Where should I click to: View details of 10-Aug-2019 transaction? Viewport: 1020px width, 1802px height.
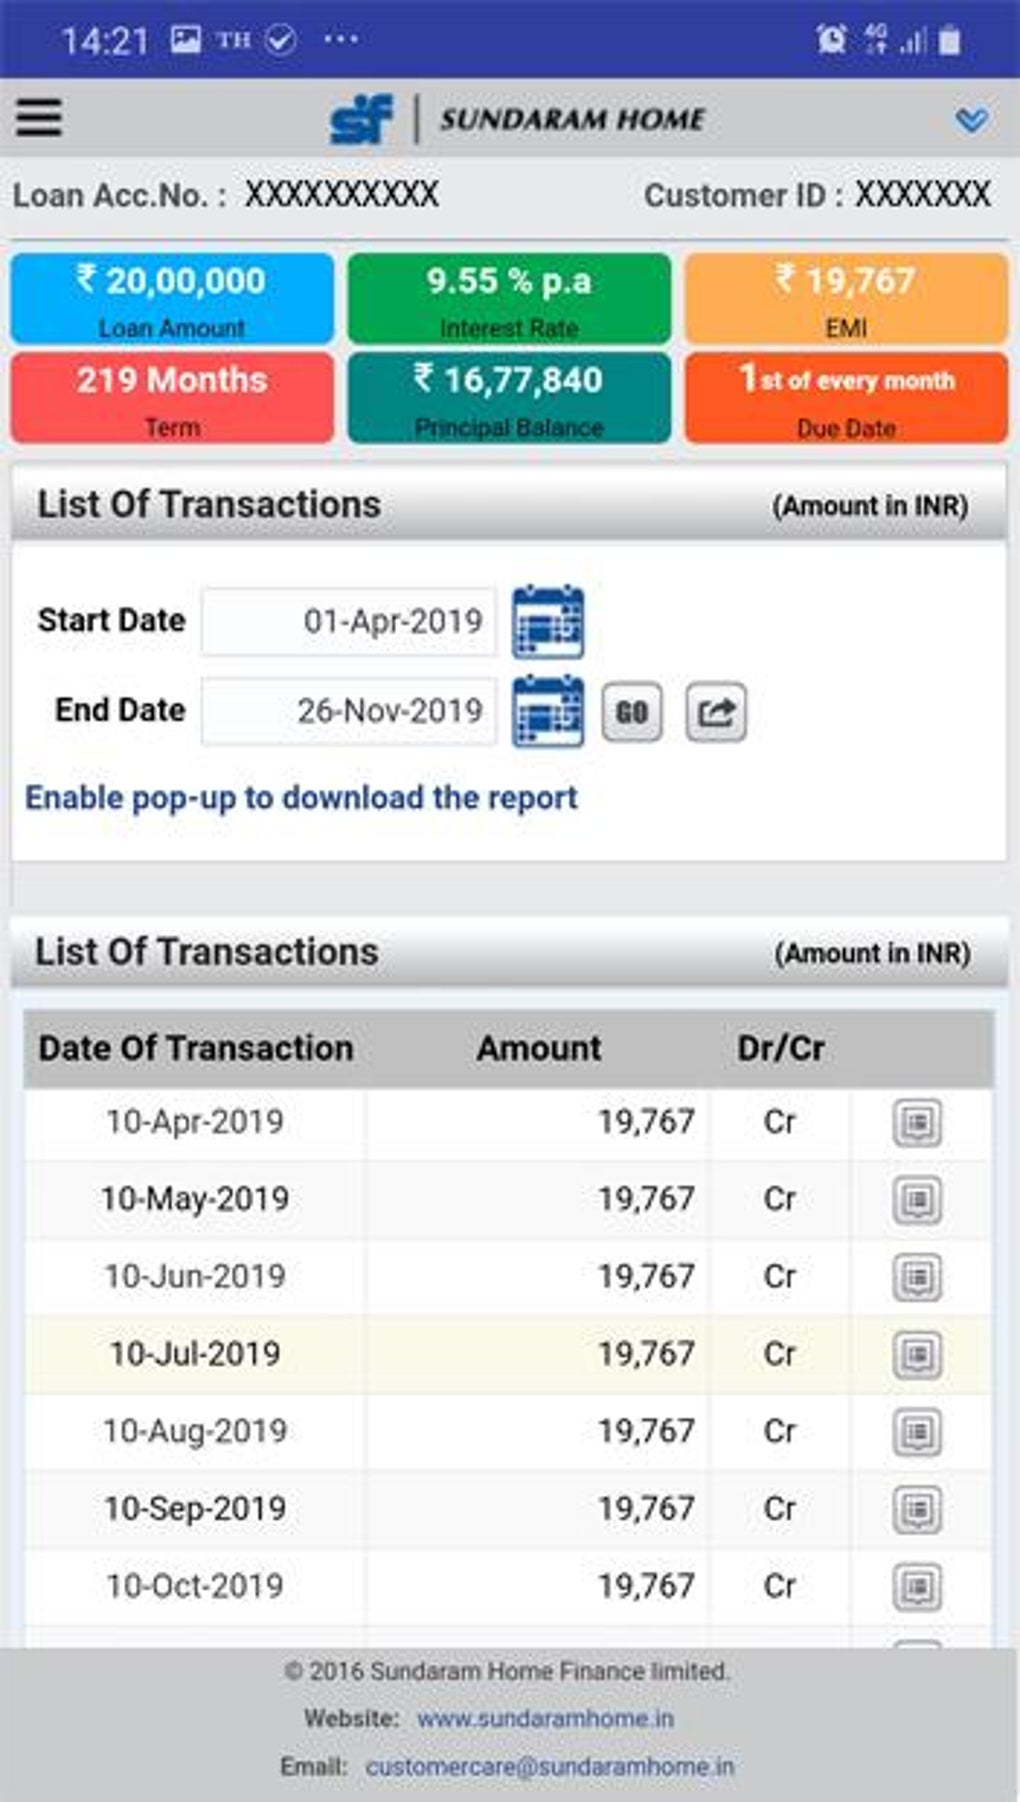(917, 1432)
